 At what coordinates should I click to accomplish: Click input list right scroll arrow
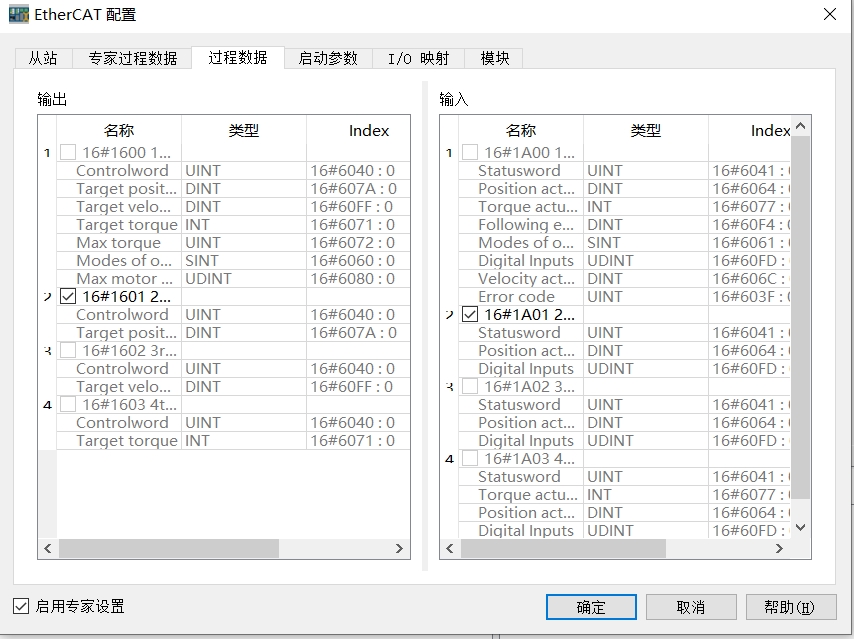[779, 548]
